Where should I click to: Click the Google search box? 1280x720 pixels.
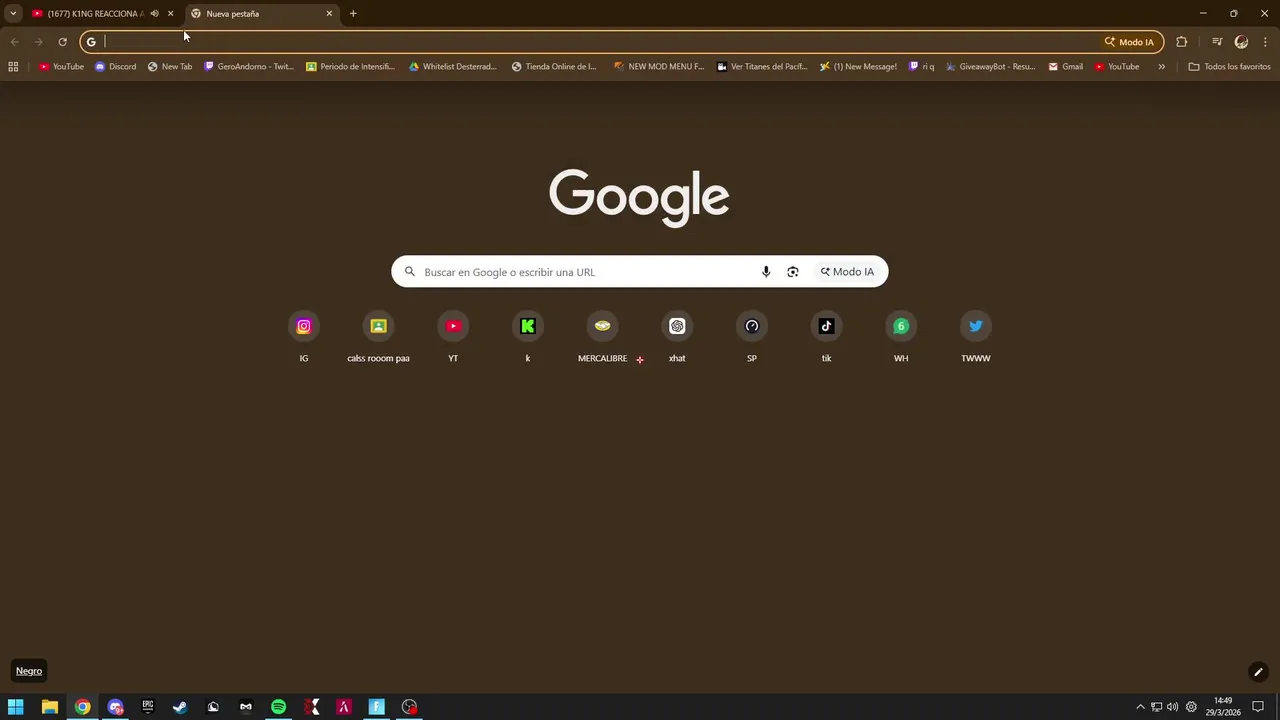[x=639, y=272]
